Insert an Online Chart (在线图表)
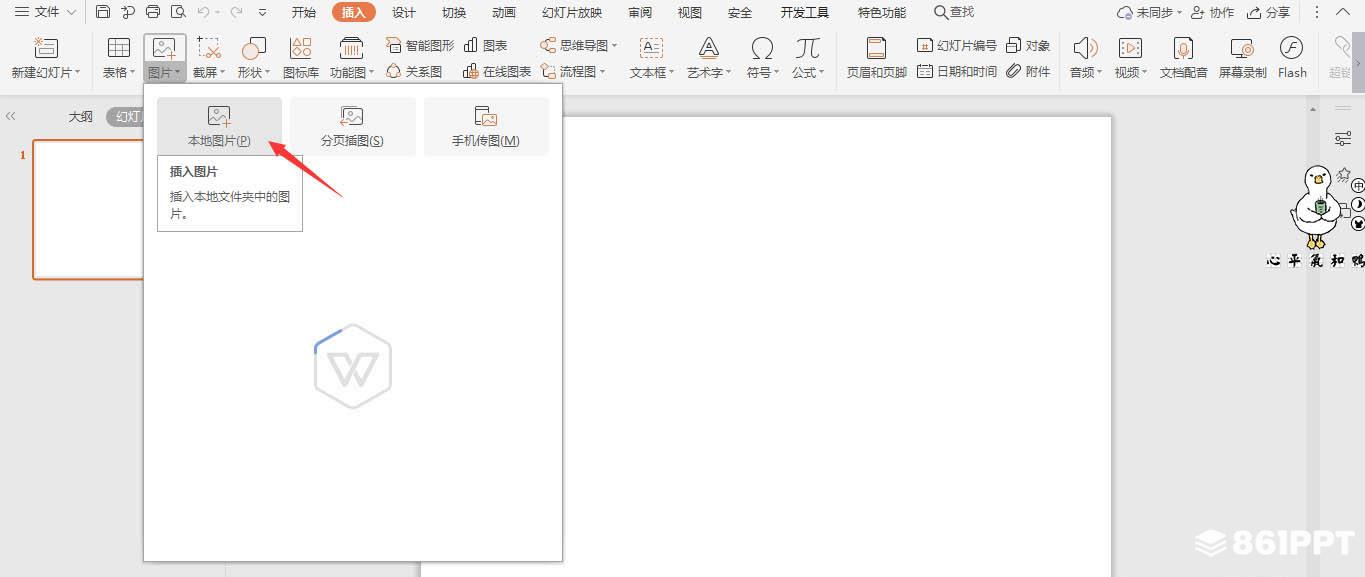 [x=497, y=71]
